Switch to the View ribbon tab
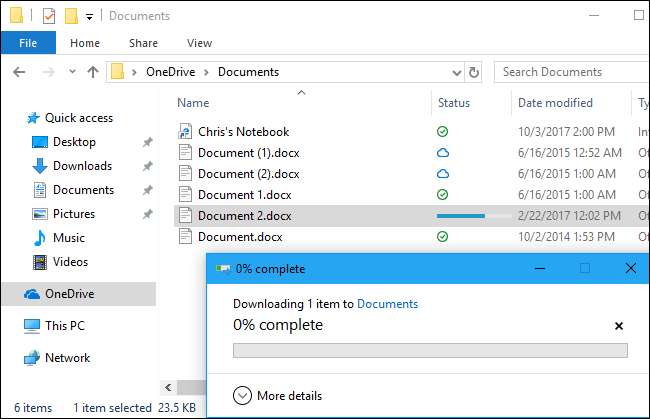Viewport: 650px width, 419px height. coord(199,43)
